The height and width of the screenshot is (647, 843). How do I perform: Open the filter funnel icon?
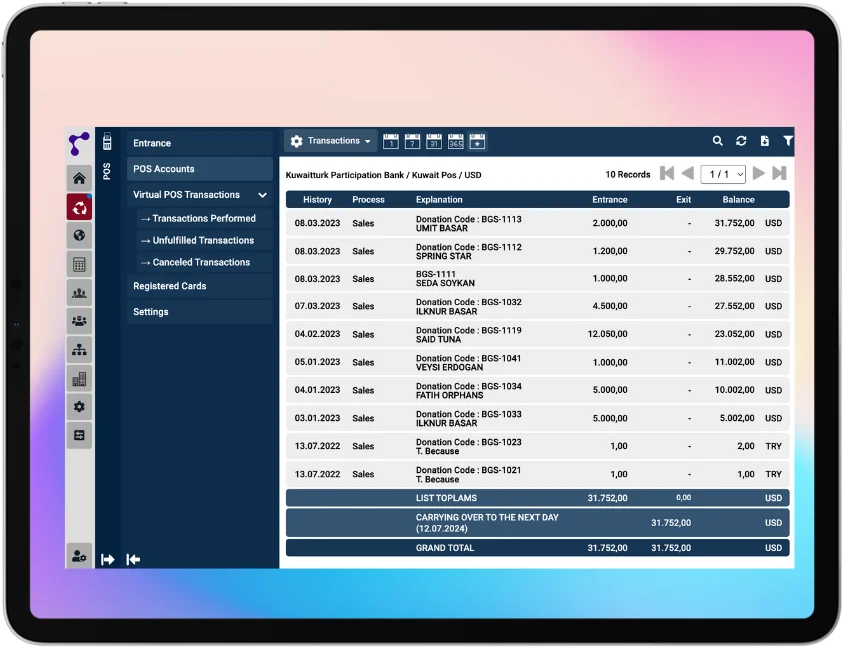tap(787, 142)
